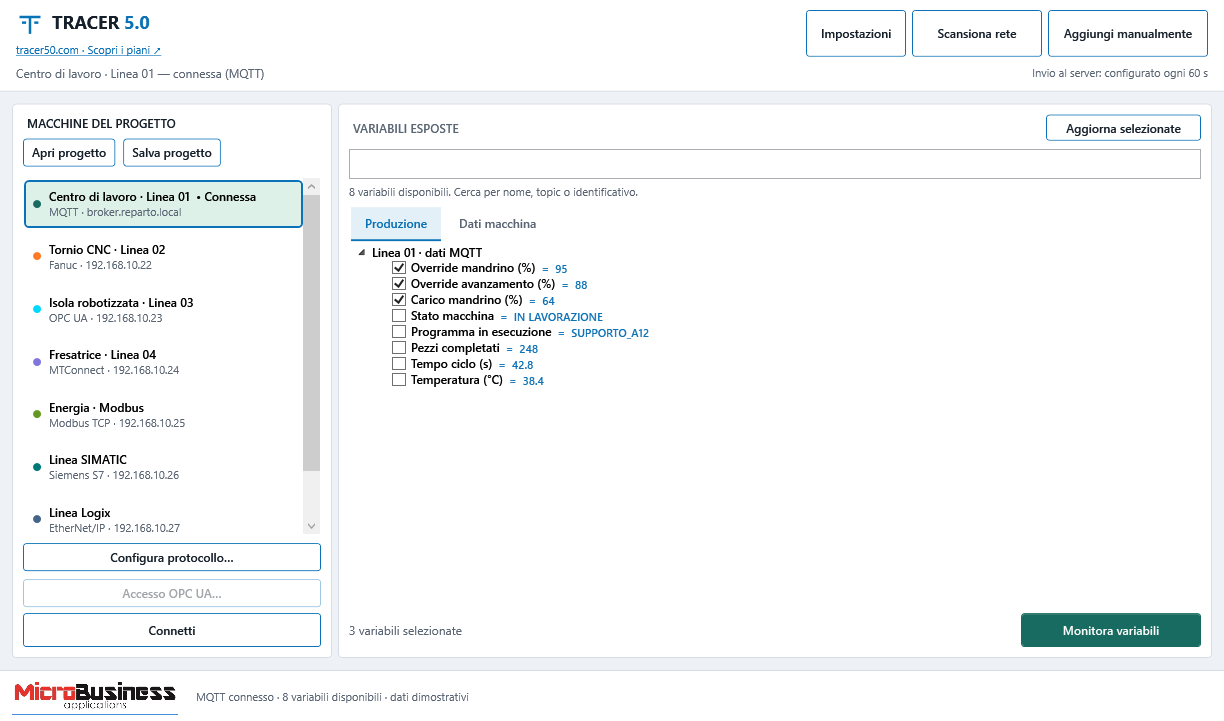Select Isola robotizzata · Linea 03 machine
The width and height of the screenshot is (1224, 721).
pyautogui.click(x=163, y=310)
